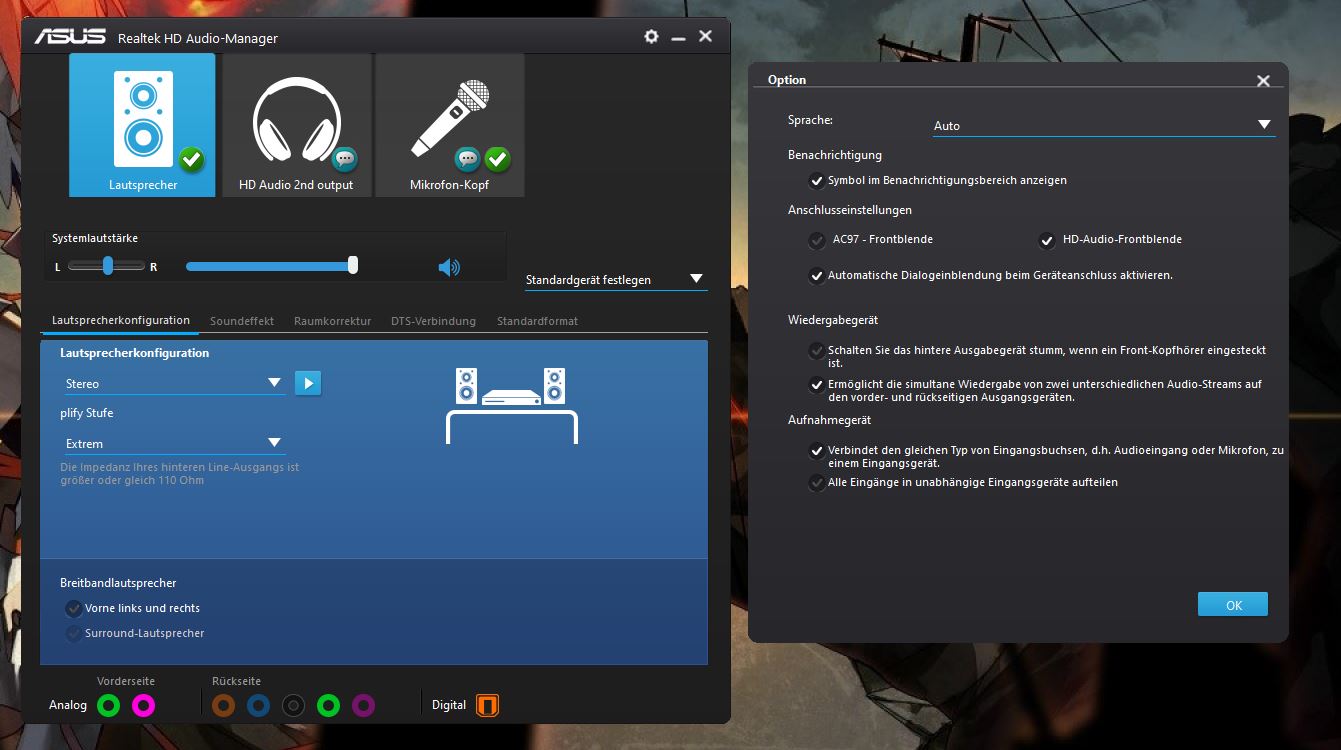Click purple rear-panel analog jack
Screen dimensions: 1341x750
pos(363,705)
